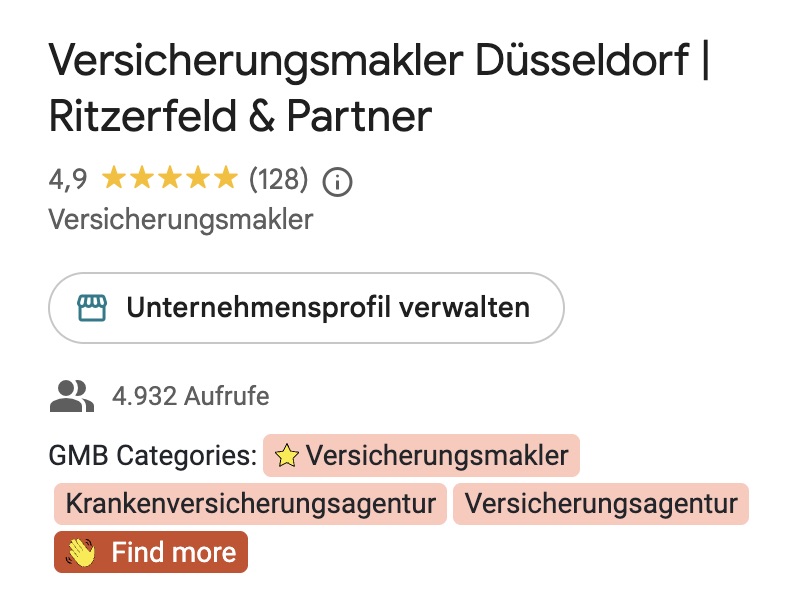Click the 4,9 rating number
804x600 pixels.
68,180
